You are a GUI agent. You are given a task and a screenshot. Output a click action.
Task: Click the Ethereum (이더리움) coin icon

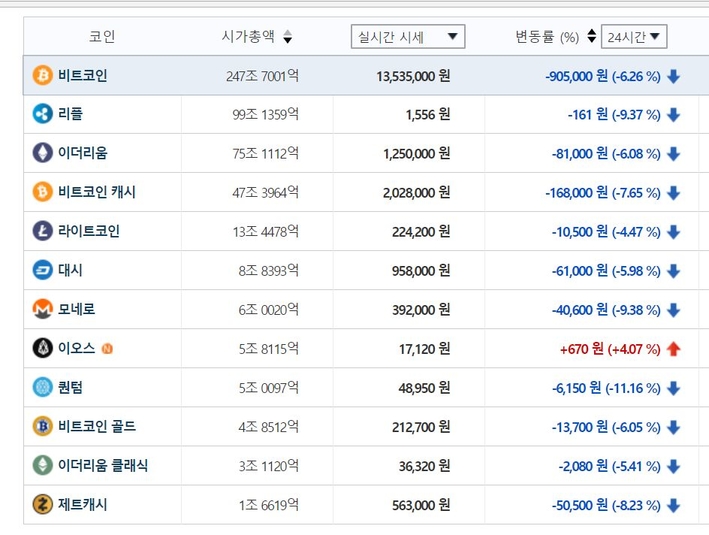pos(43,152)
